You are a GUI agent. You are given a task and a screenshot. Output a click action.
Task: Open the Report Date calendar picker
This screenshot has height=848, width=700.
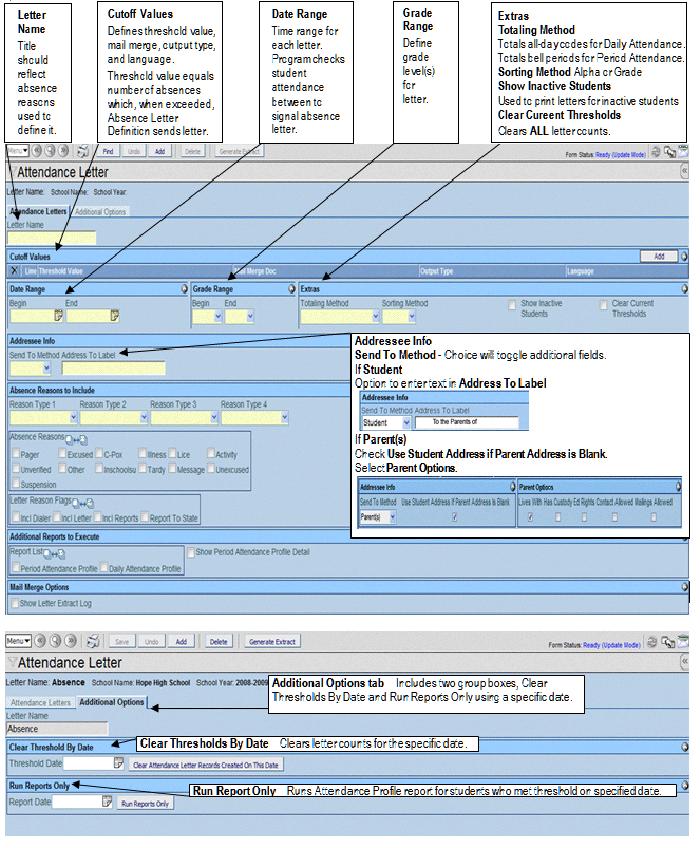point(106,802)
